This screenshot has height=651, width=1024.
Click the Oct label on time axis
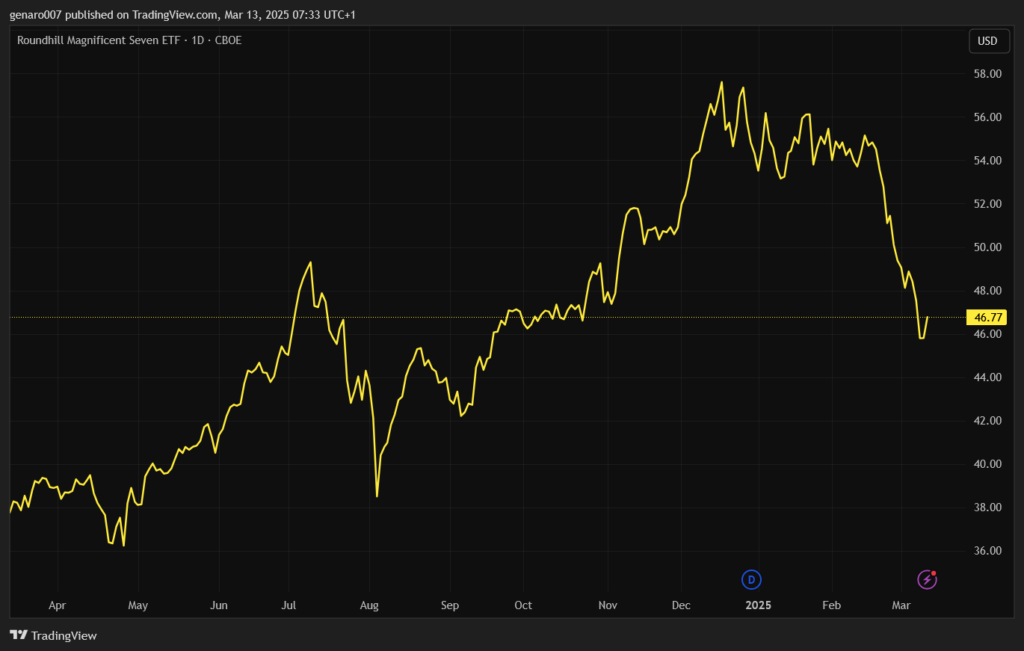[522, 606]
